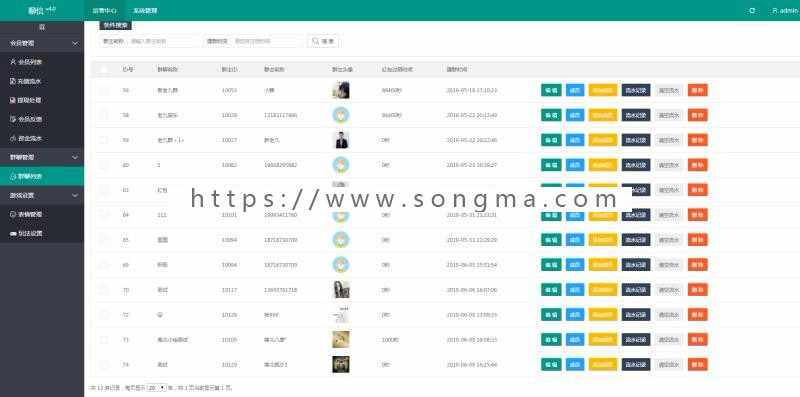800x397 pixels.
Task: Select the highlighted 群聊列表 sidebar item
Action: coord(42,176)
